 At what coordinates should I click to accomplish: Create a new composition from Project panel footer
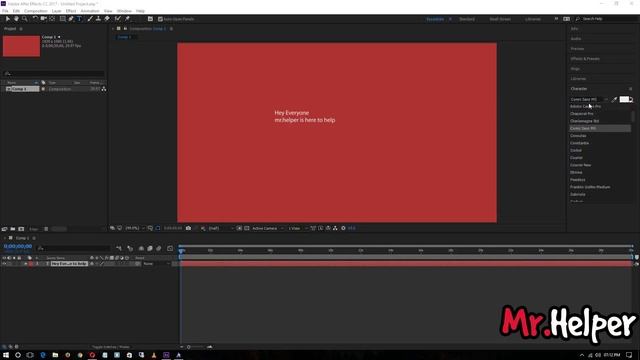[21, 229]
